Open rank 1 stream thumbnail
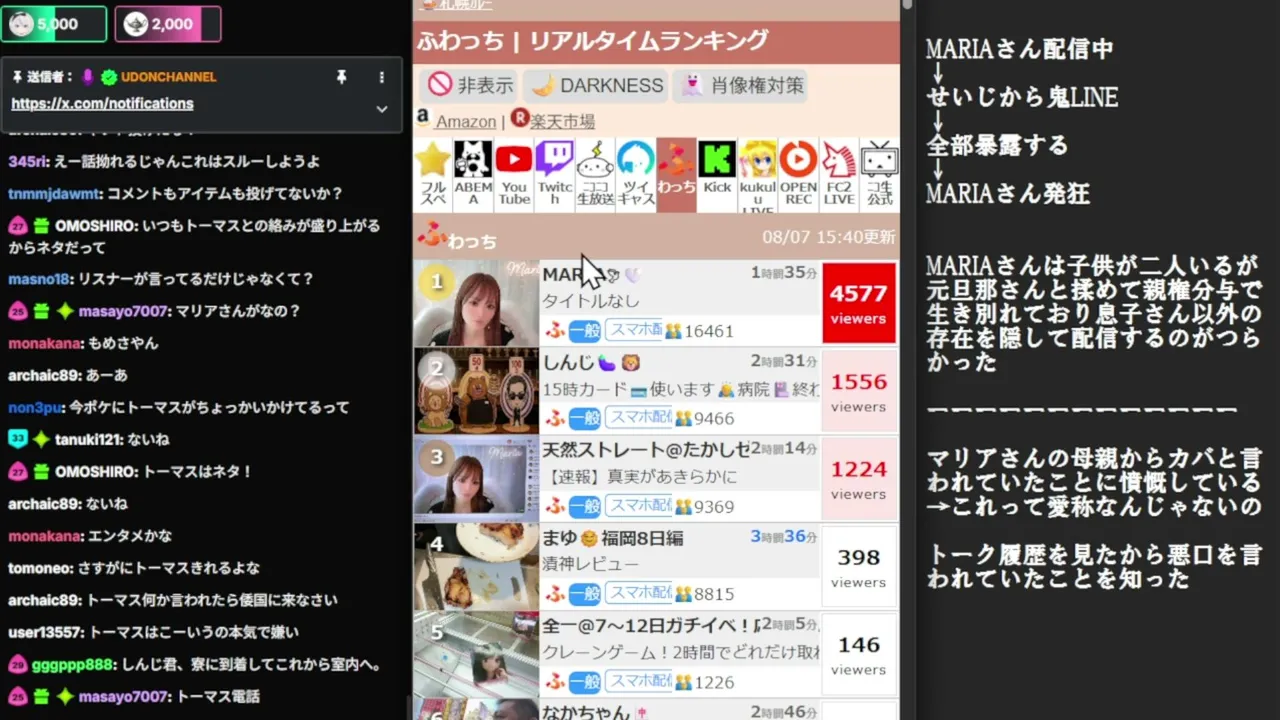Viewport: 1280px width, 720px height. 477,303
